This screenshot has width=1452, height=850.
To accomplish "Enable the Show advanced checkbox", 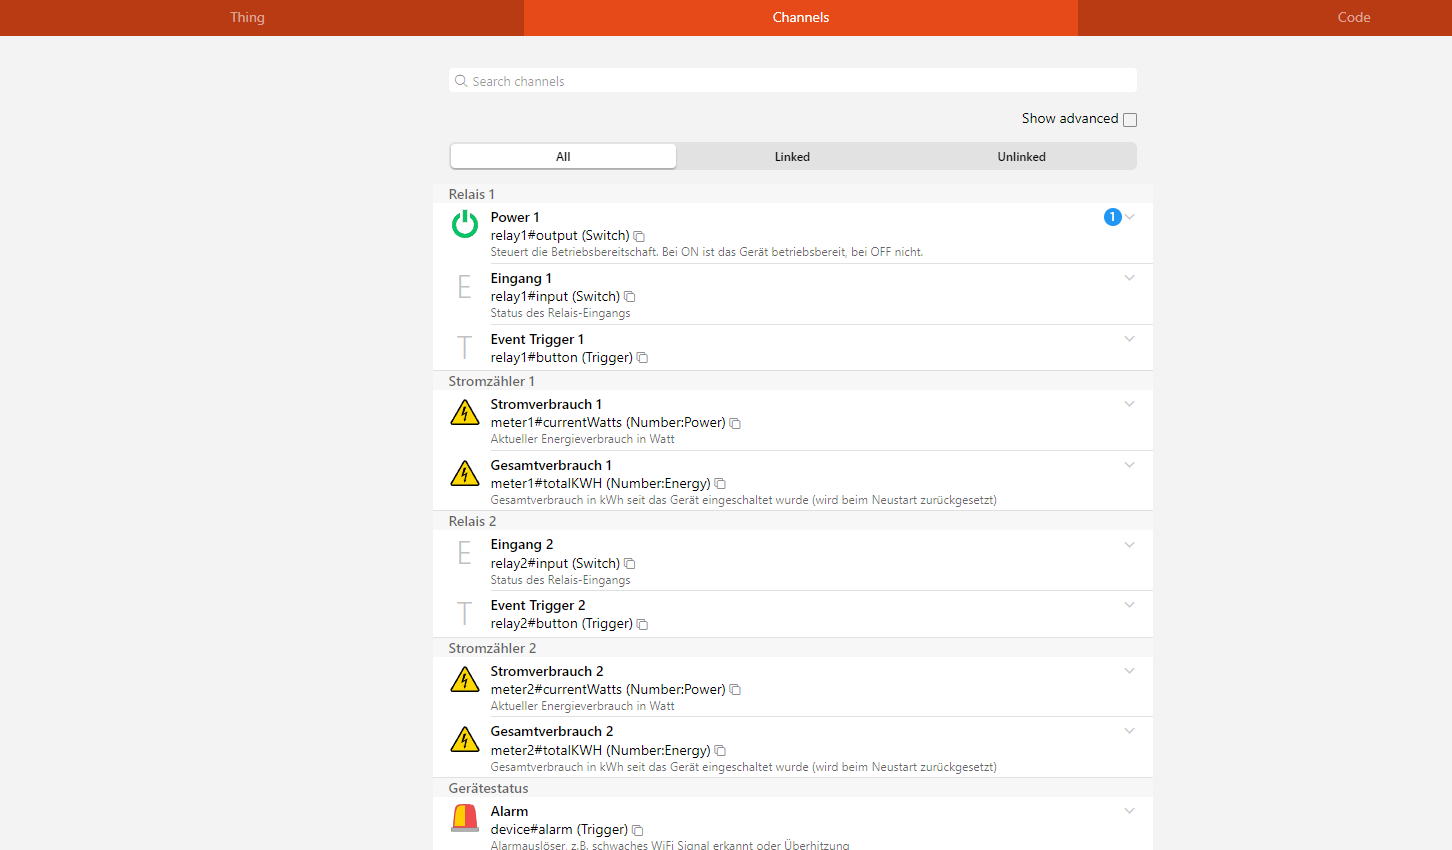I will point(1130,120).
